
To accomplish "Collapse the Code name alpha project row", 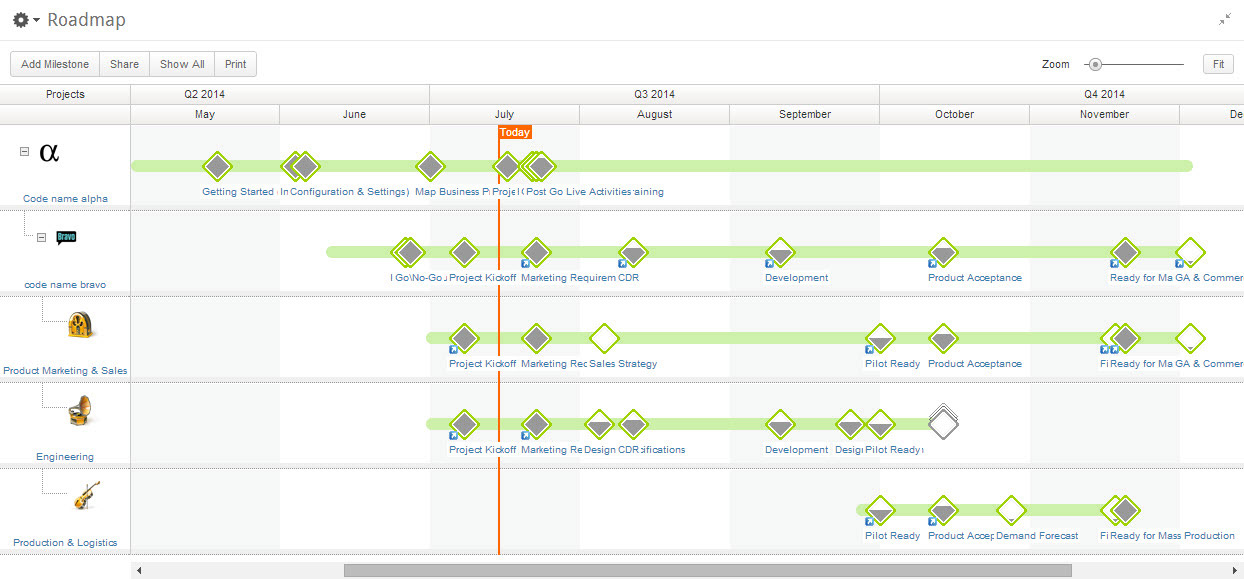I will [22, 150].
